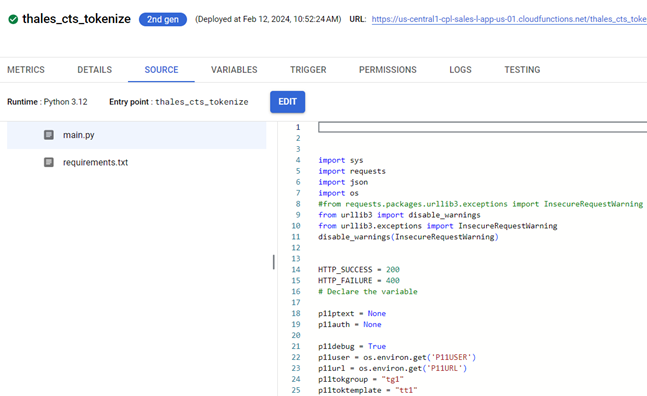Click the 'HTTP_FAILURE = 400' line
Screen dimensions: 647x396
[x=359, y=280]
